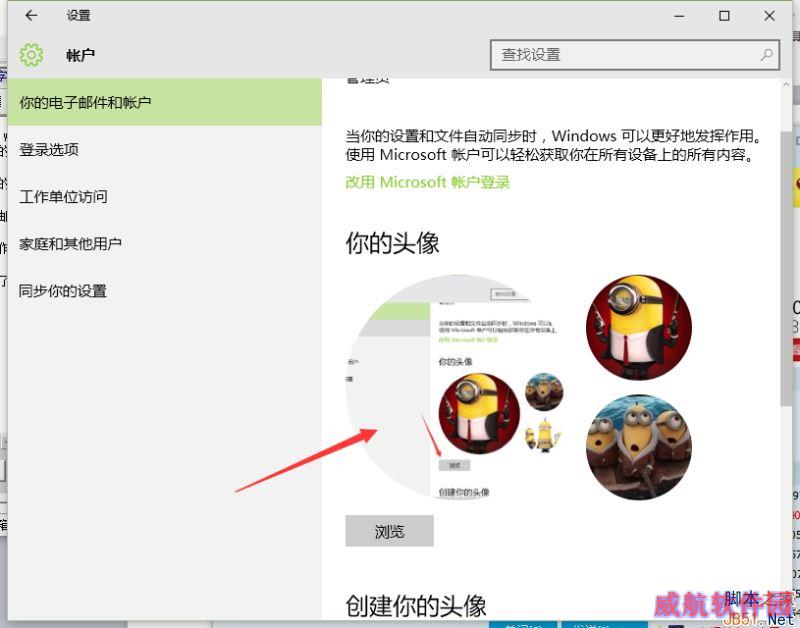This screenshot has width=800, height=628.
Task: Click the 浏览 button
Action: point(389,531)
